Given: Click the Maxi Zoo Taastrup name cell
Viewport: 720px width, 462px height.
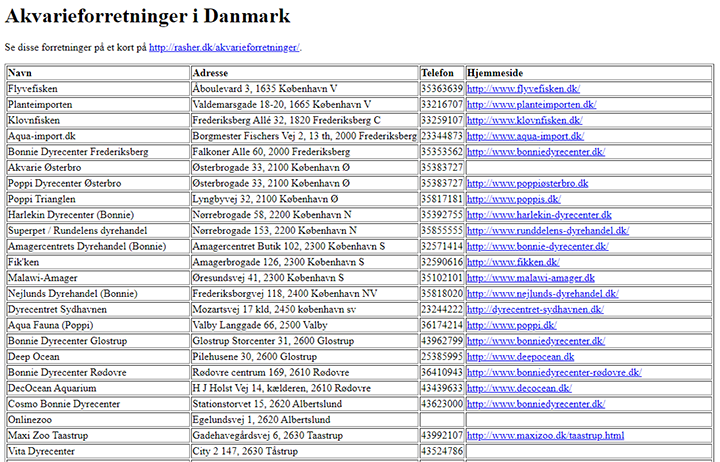Looking at the screenshot, I should coord(98,435).
